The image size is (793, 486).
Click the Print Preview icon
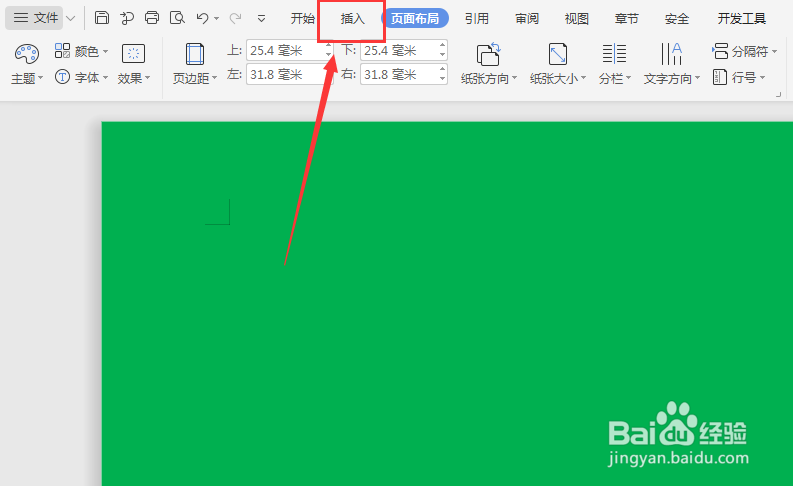click(x=177, y=18)
